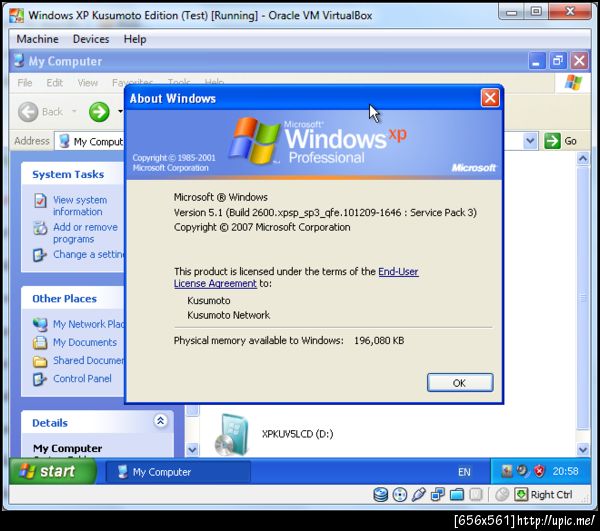600x531 pixels.
Task: Select the XPKUV5LCD (D:) drive icon
Action: pos(232,434)
